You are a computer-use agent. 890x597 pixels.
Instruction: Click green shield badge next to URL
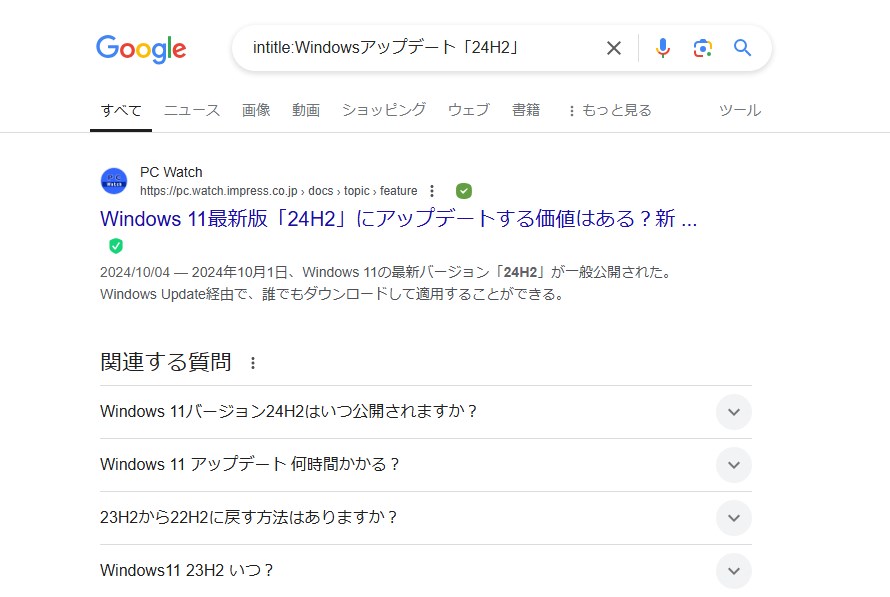point(464,191)
